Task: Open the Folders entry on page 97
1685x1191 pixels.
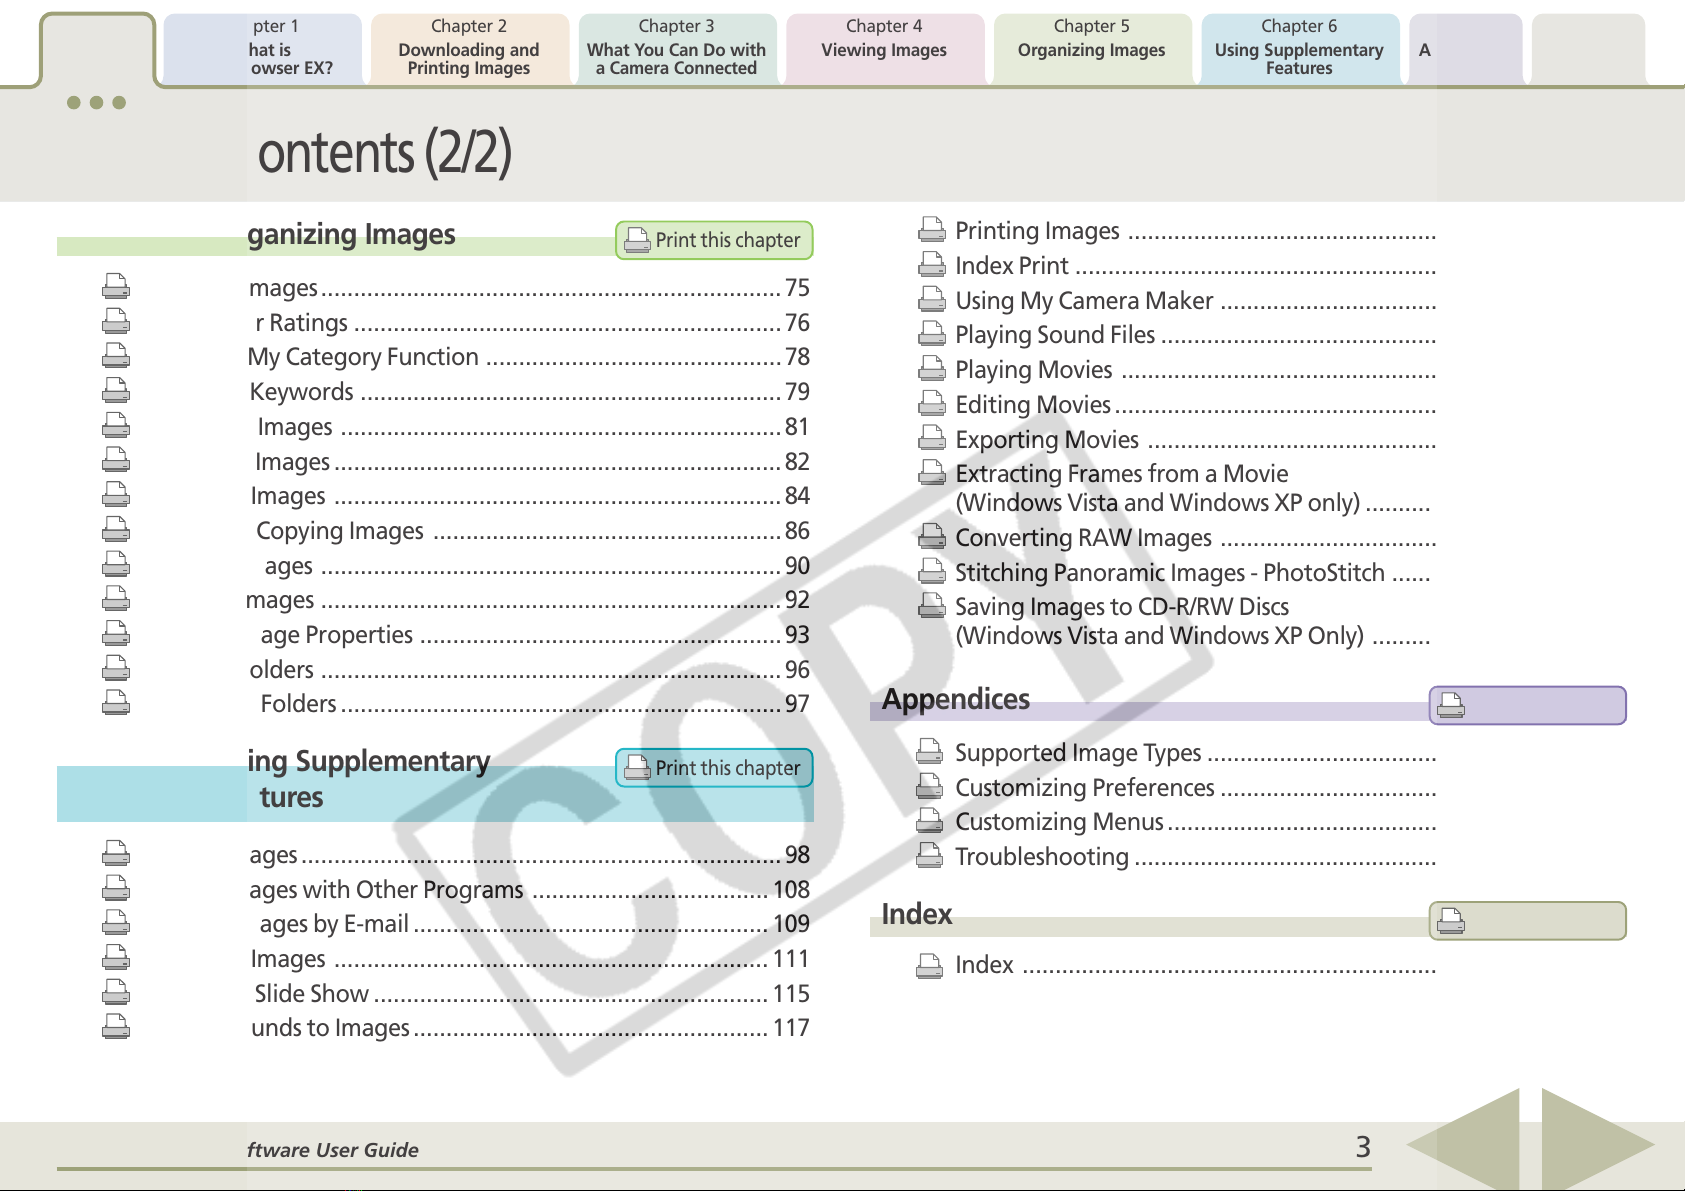Action: pyautogui.click(x=535, y=704)
